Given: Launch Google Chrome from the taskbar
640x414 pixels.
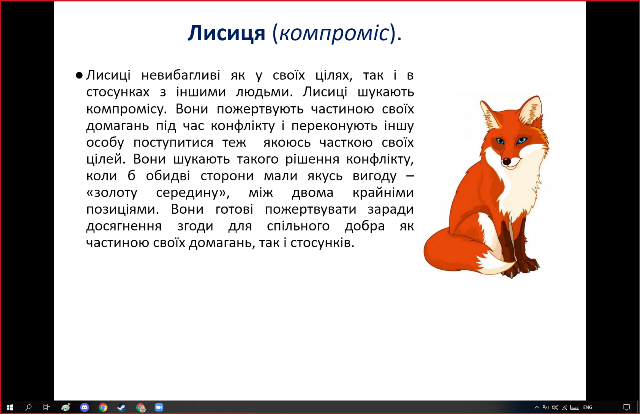Looking at the screenshot, I should pyautogui.click(x=103, y=407).
